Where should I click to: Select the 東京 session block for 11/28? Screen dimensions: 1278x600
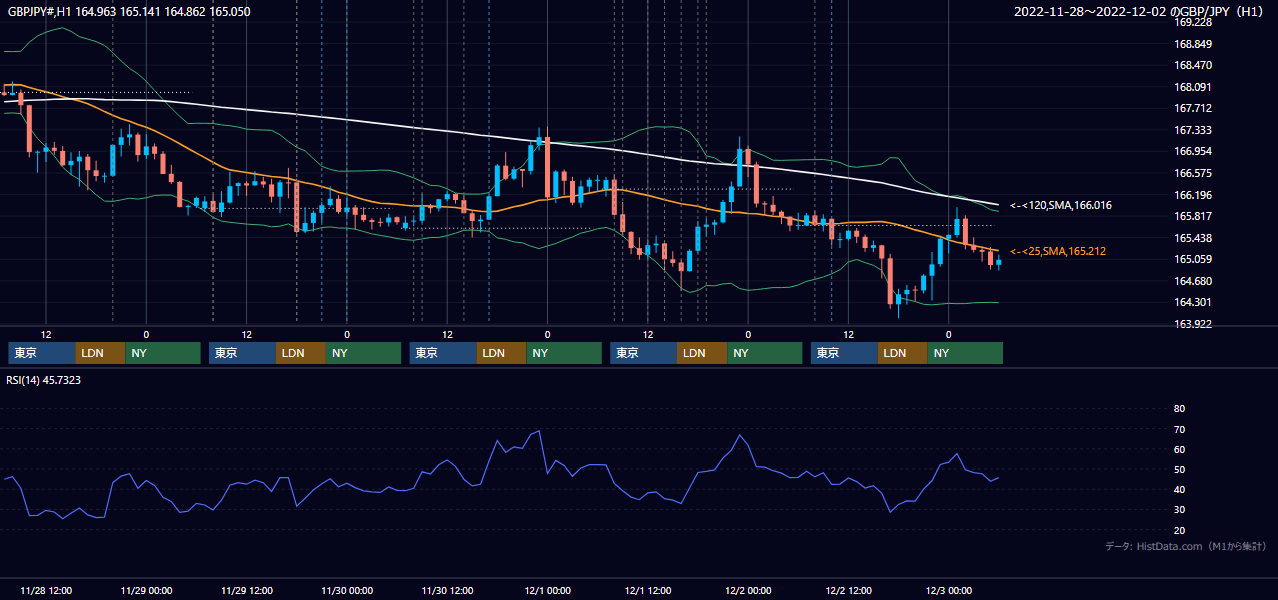tap(42, 353)
